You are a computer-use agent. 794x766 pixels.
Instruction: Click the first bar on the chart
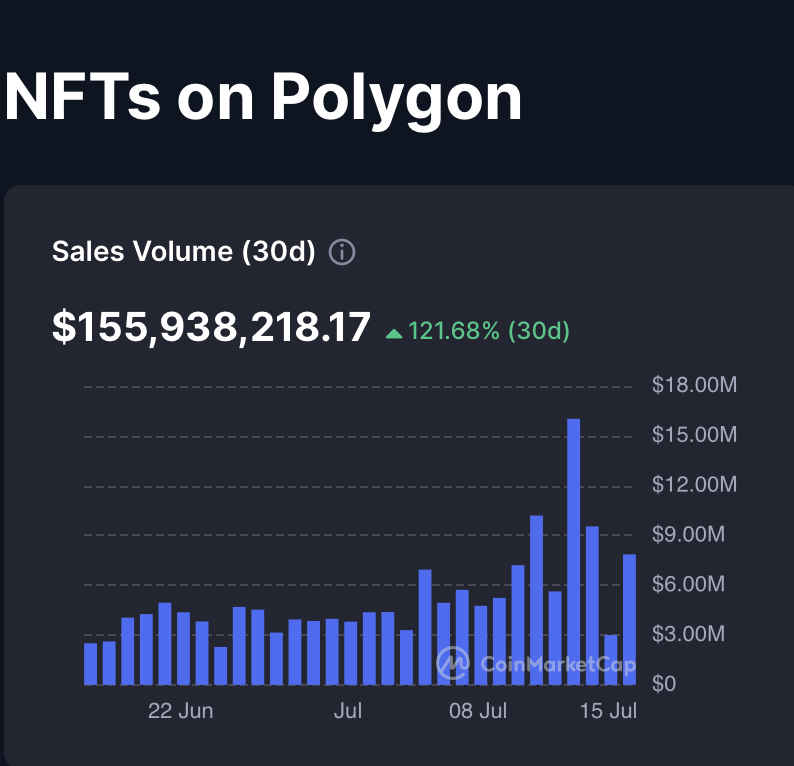point(90,664)
